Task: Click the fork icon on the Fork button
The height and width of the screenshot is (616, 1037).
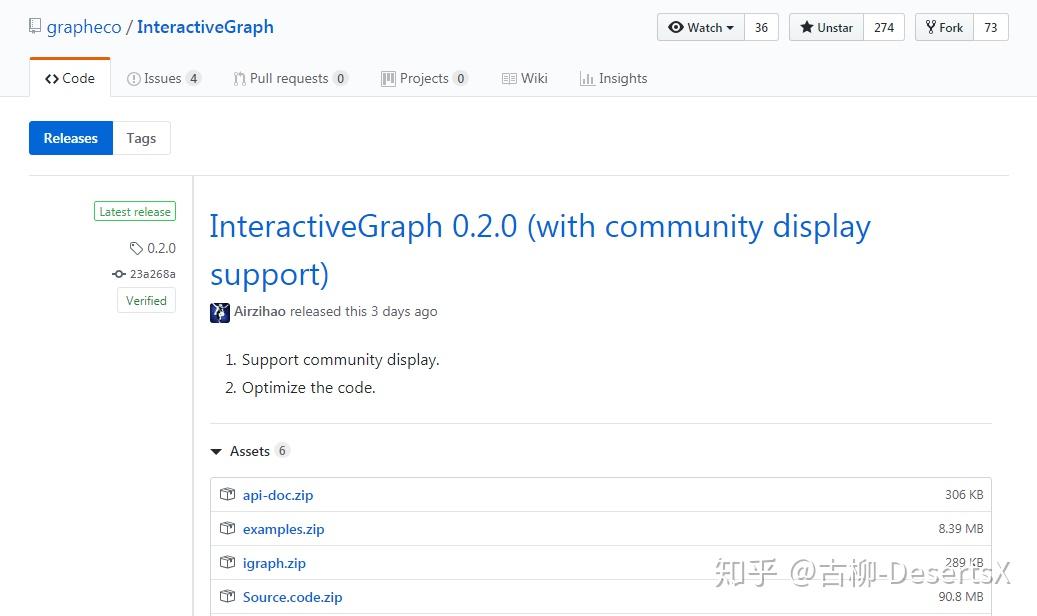Action: (931, 27)
